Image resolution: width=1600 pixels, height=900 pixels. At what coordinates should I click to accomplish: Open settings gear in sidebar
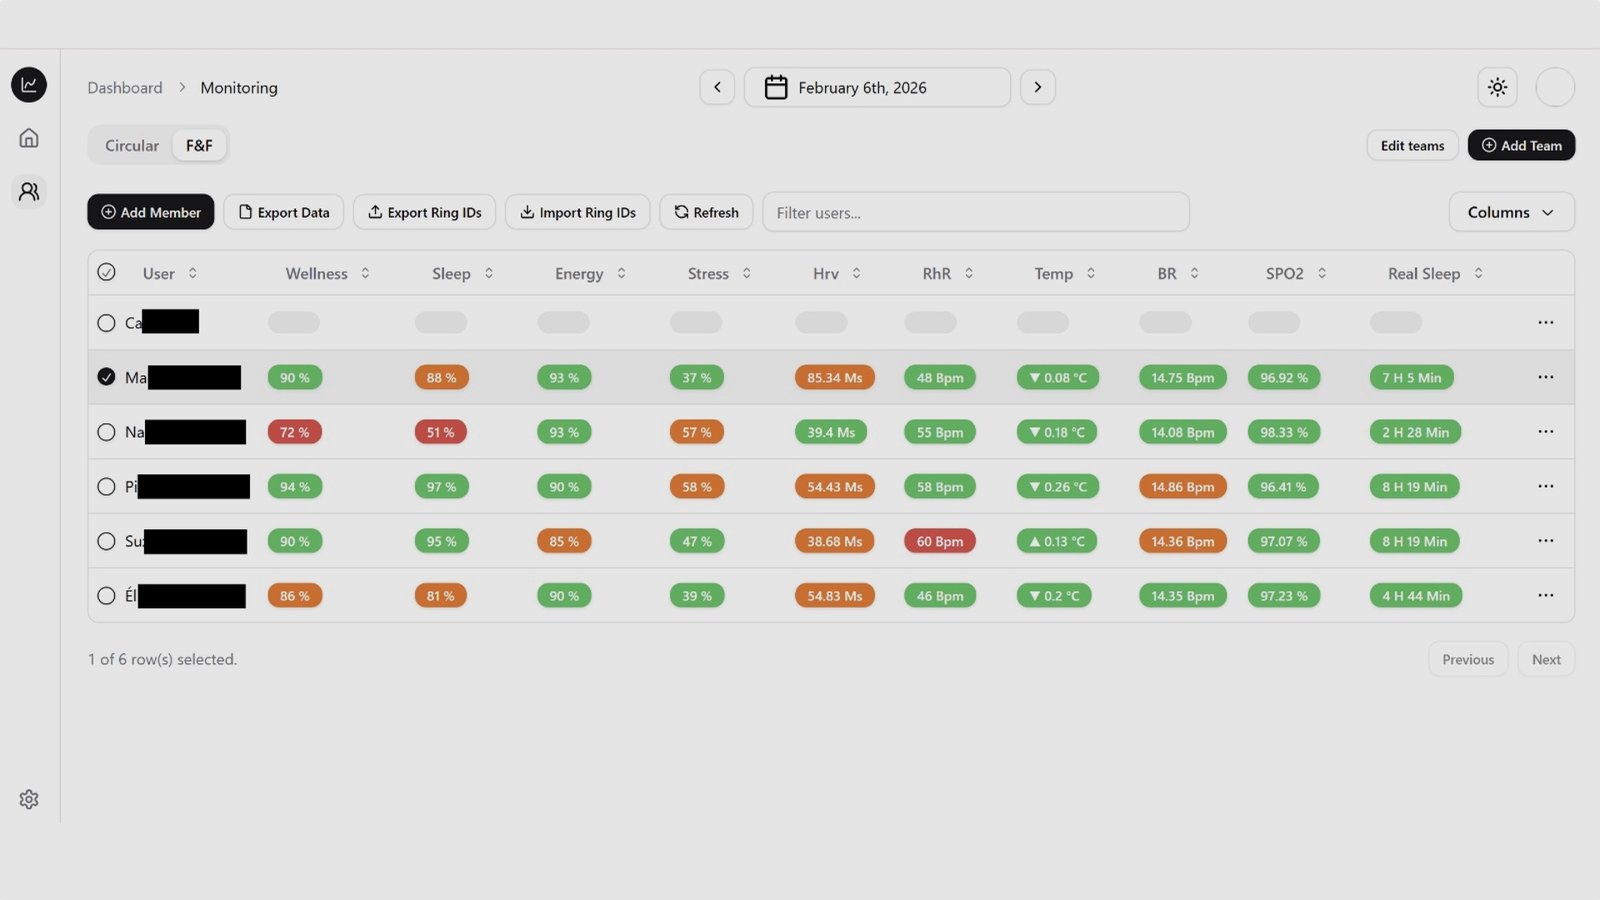pyautogui.click(x=29, y=799)
